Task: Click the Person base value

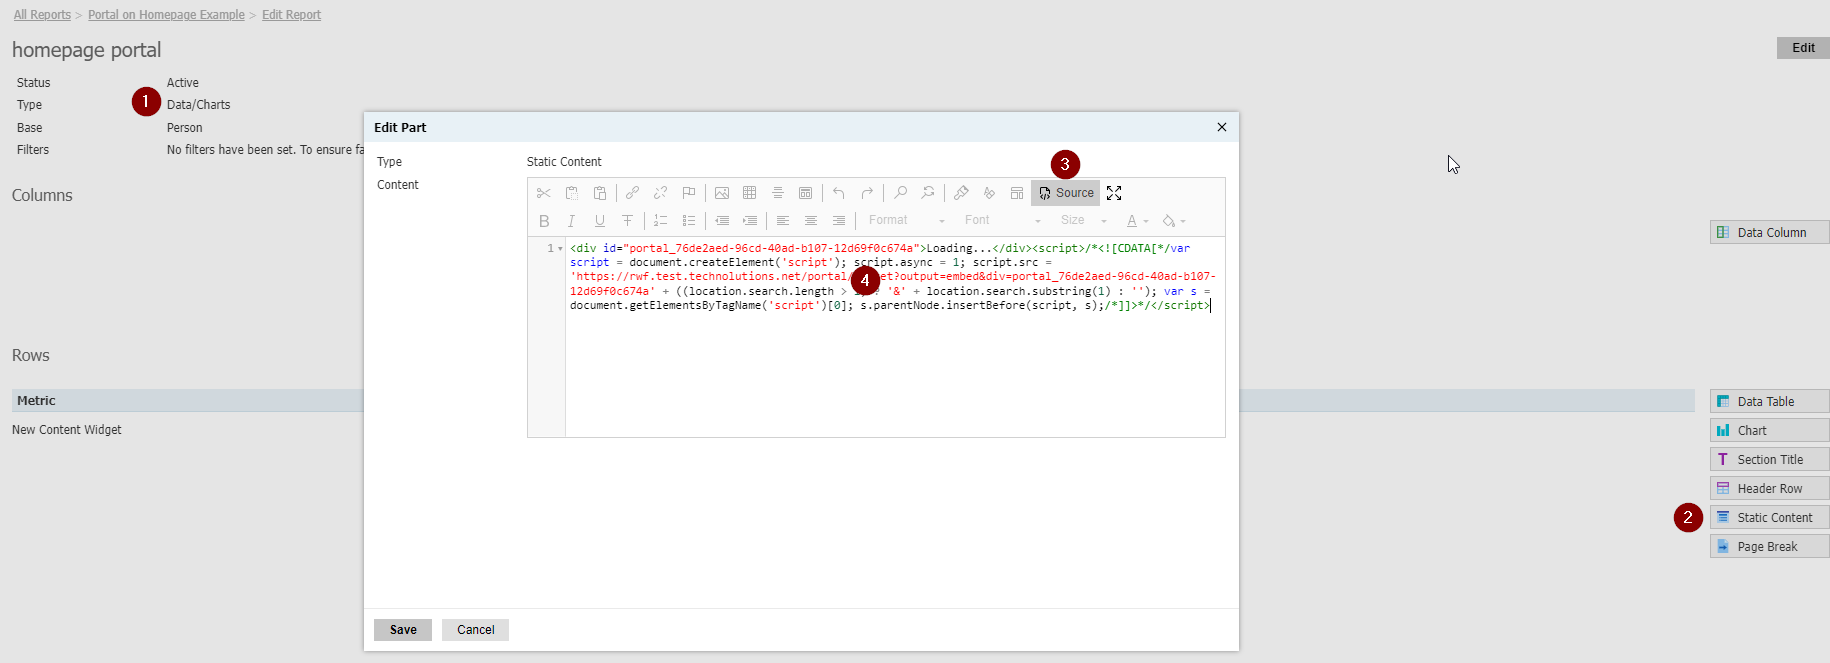Action: pos(185,128)
